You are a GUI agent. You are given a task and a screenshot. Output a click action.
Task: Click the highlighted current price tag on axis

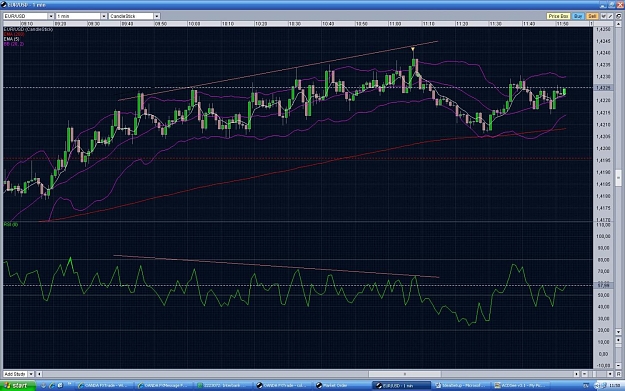pyautogui.click(x=603, y=88)
